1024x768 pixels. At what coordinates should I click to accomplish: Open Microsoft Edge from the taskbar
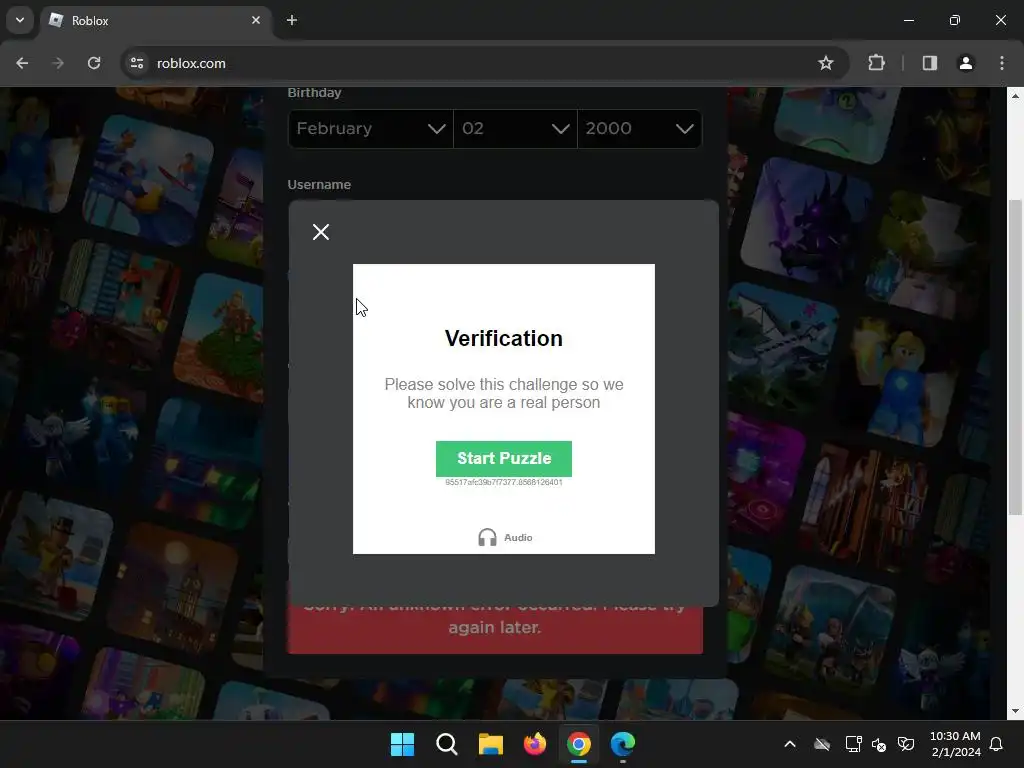coord(623,744)
